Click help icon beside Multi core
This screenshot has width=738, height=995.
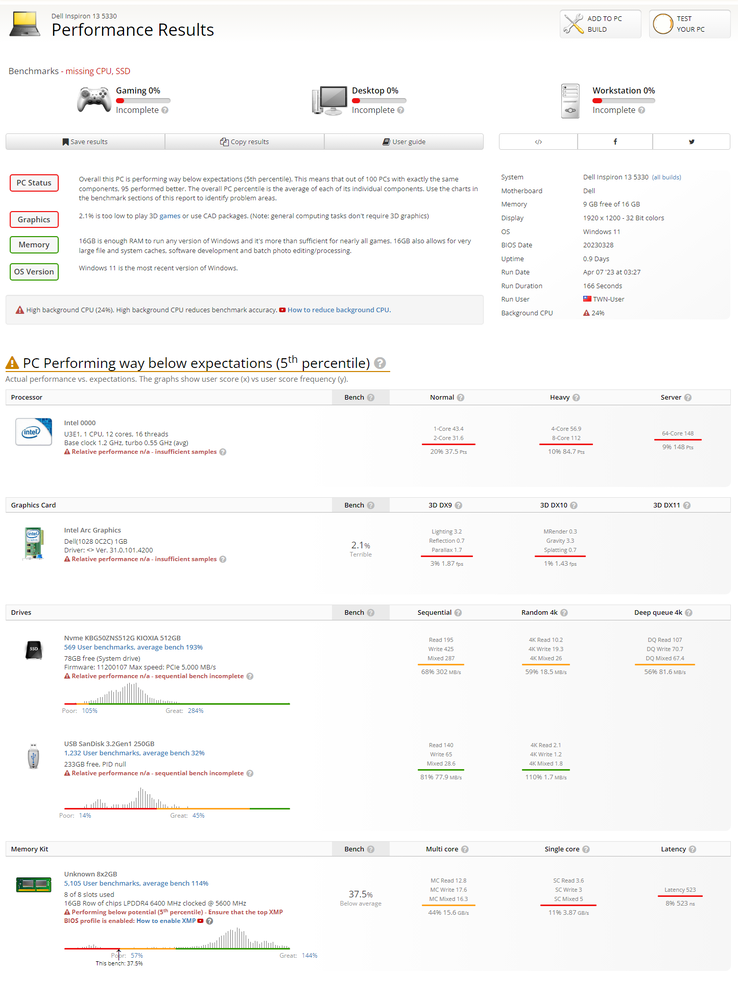coord(465,850)
